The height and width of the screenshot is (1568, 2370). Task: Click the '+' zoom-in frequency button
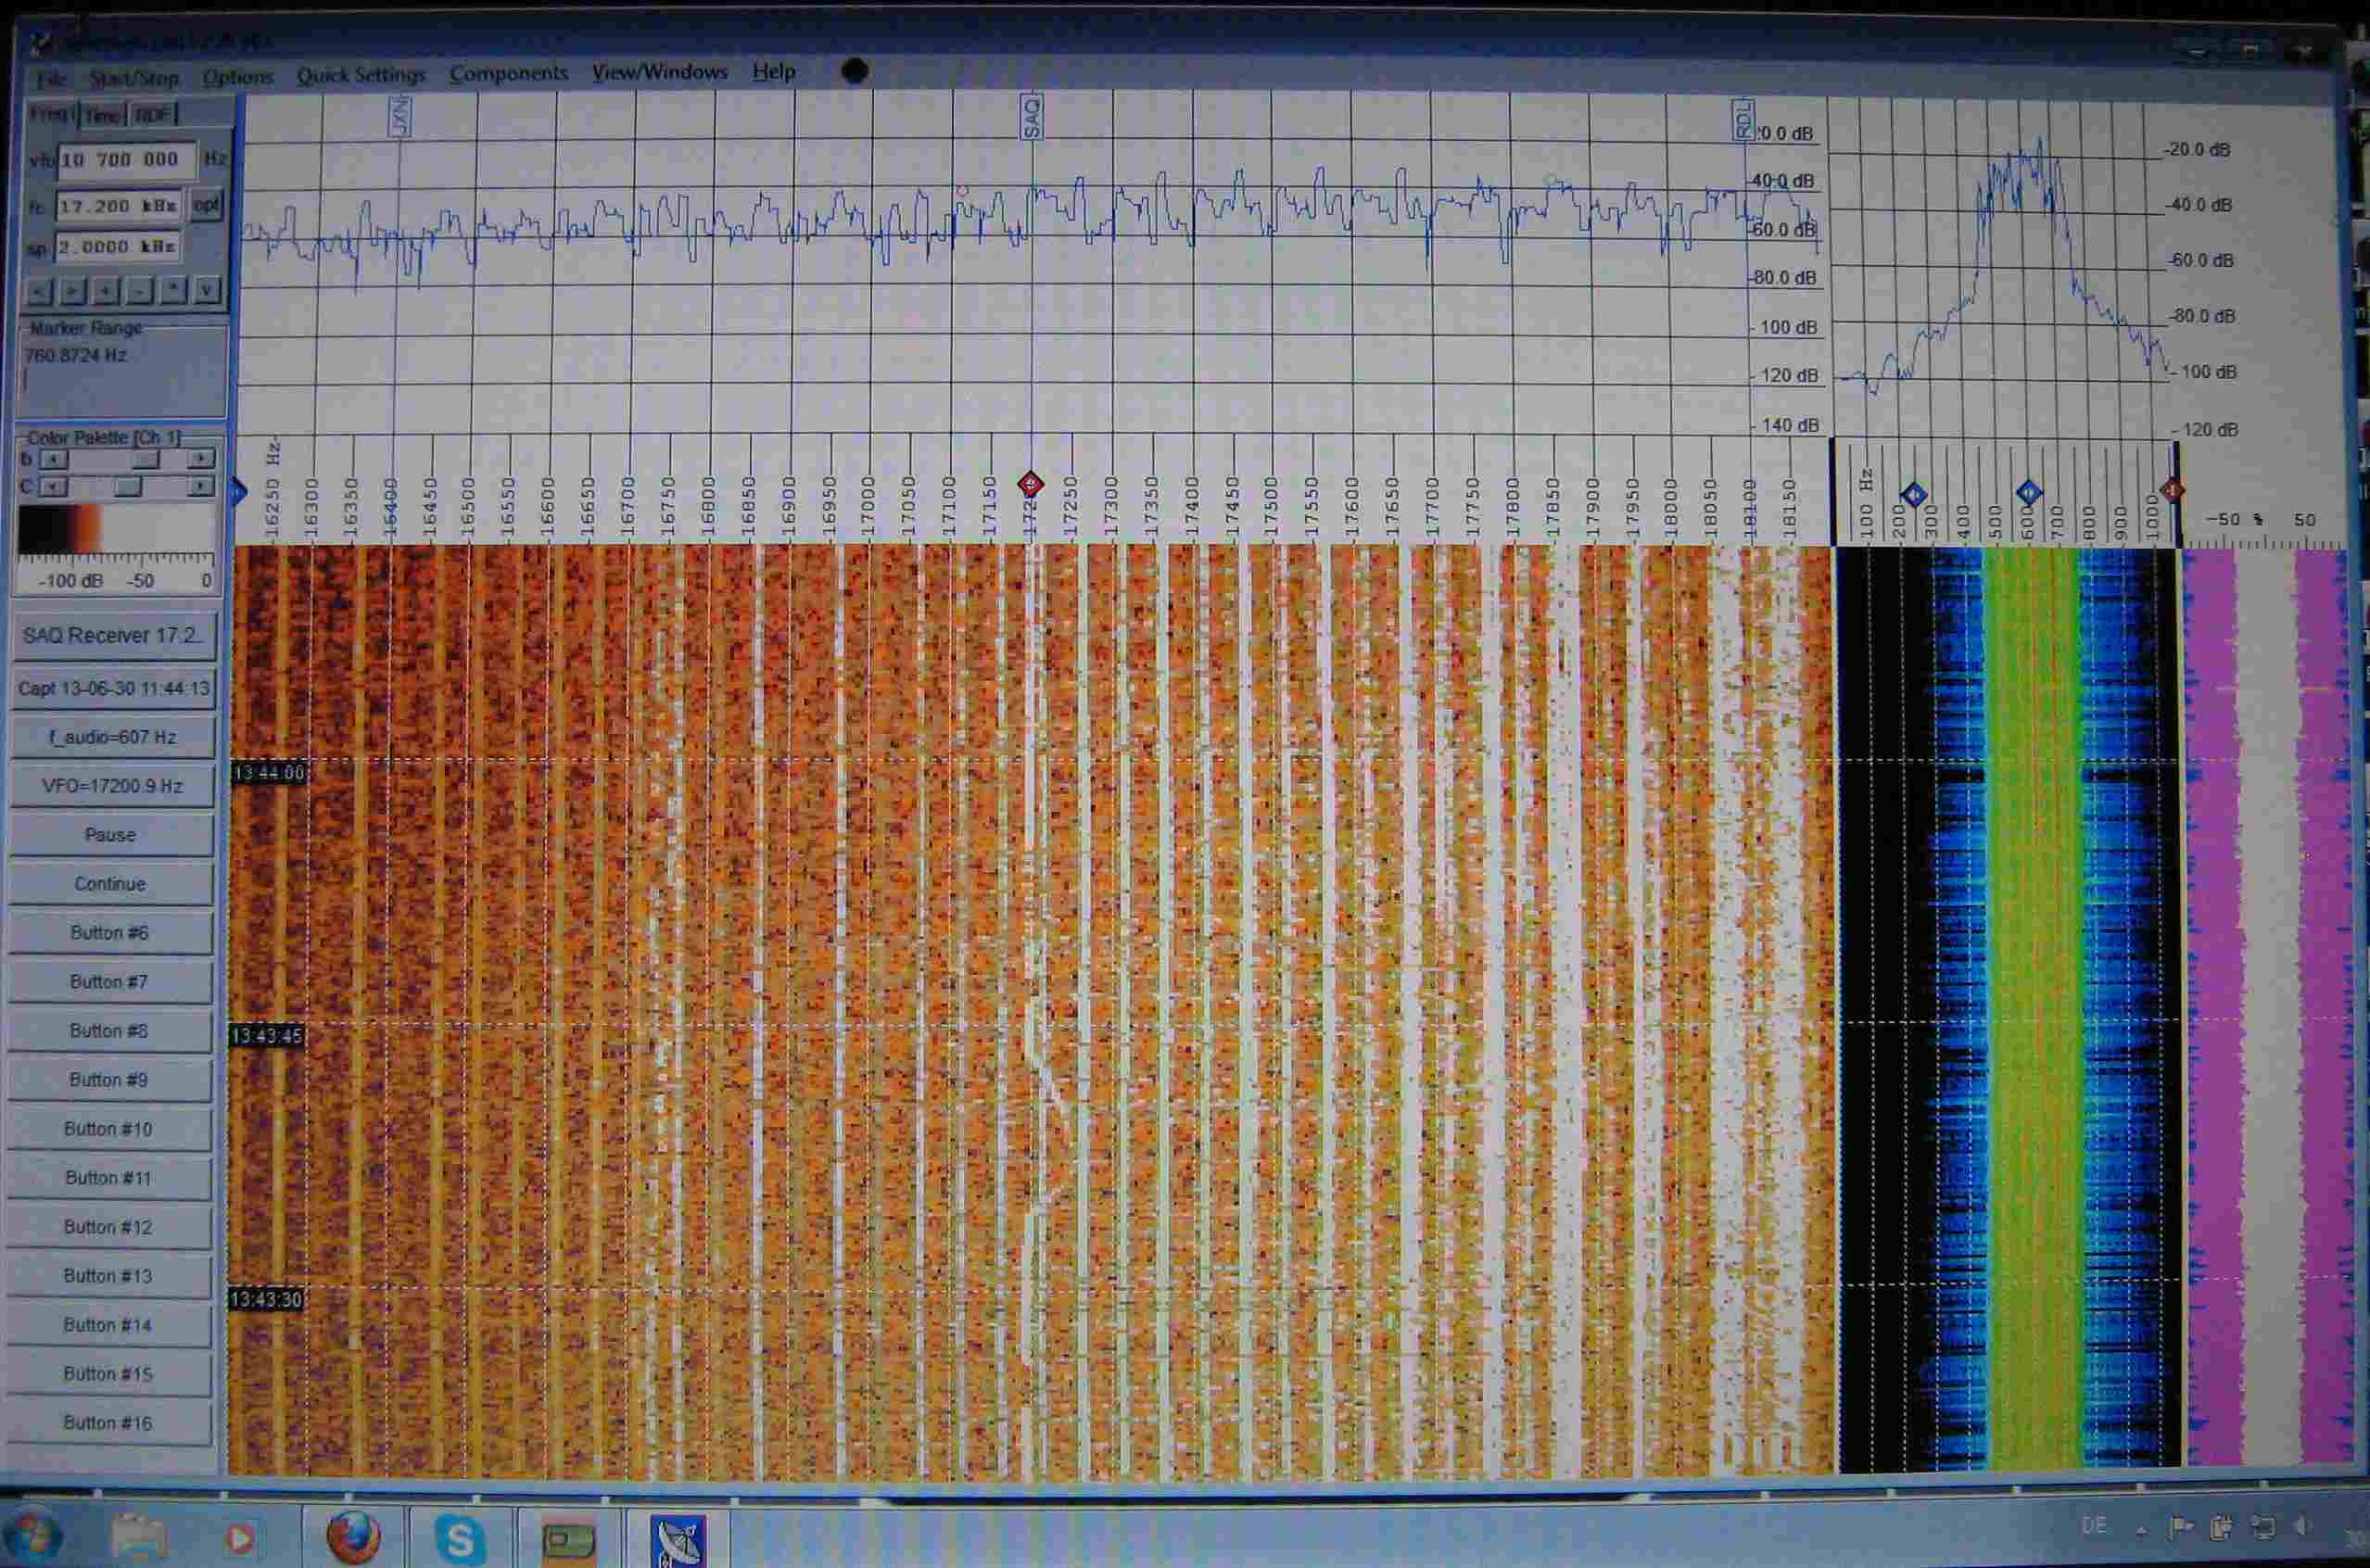click(x=106, y=291)
